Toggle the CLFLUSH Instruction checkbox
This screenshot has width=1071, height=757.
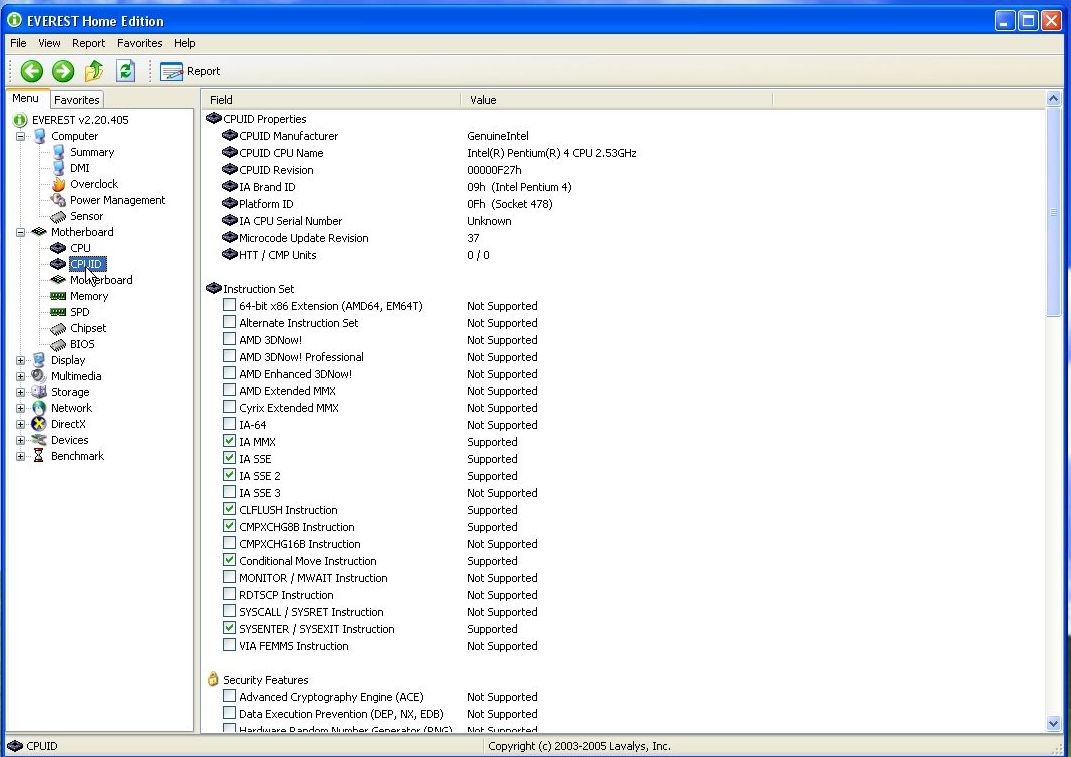(x=230, y=510)
